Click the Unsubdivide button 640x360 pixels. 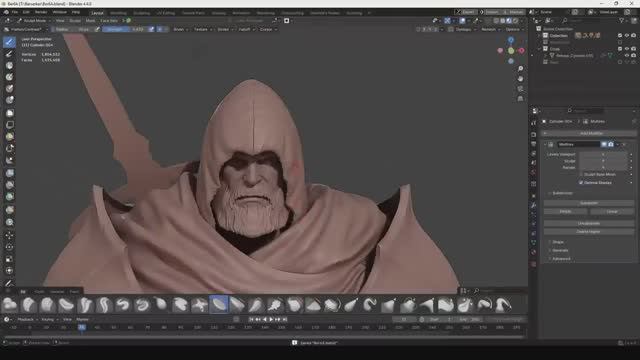click(x=589, y=223)
